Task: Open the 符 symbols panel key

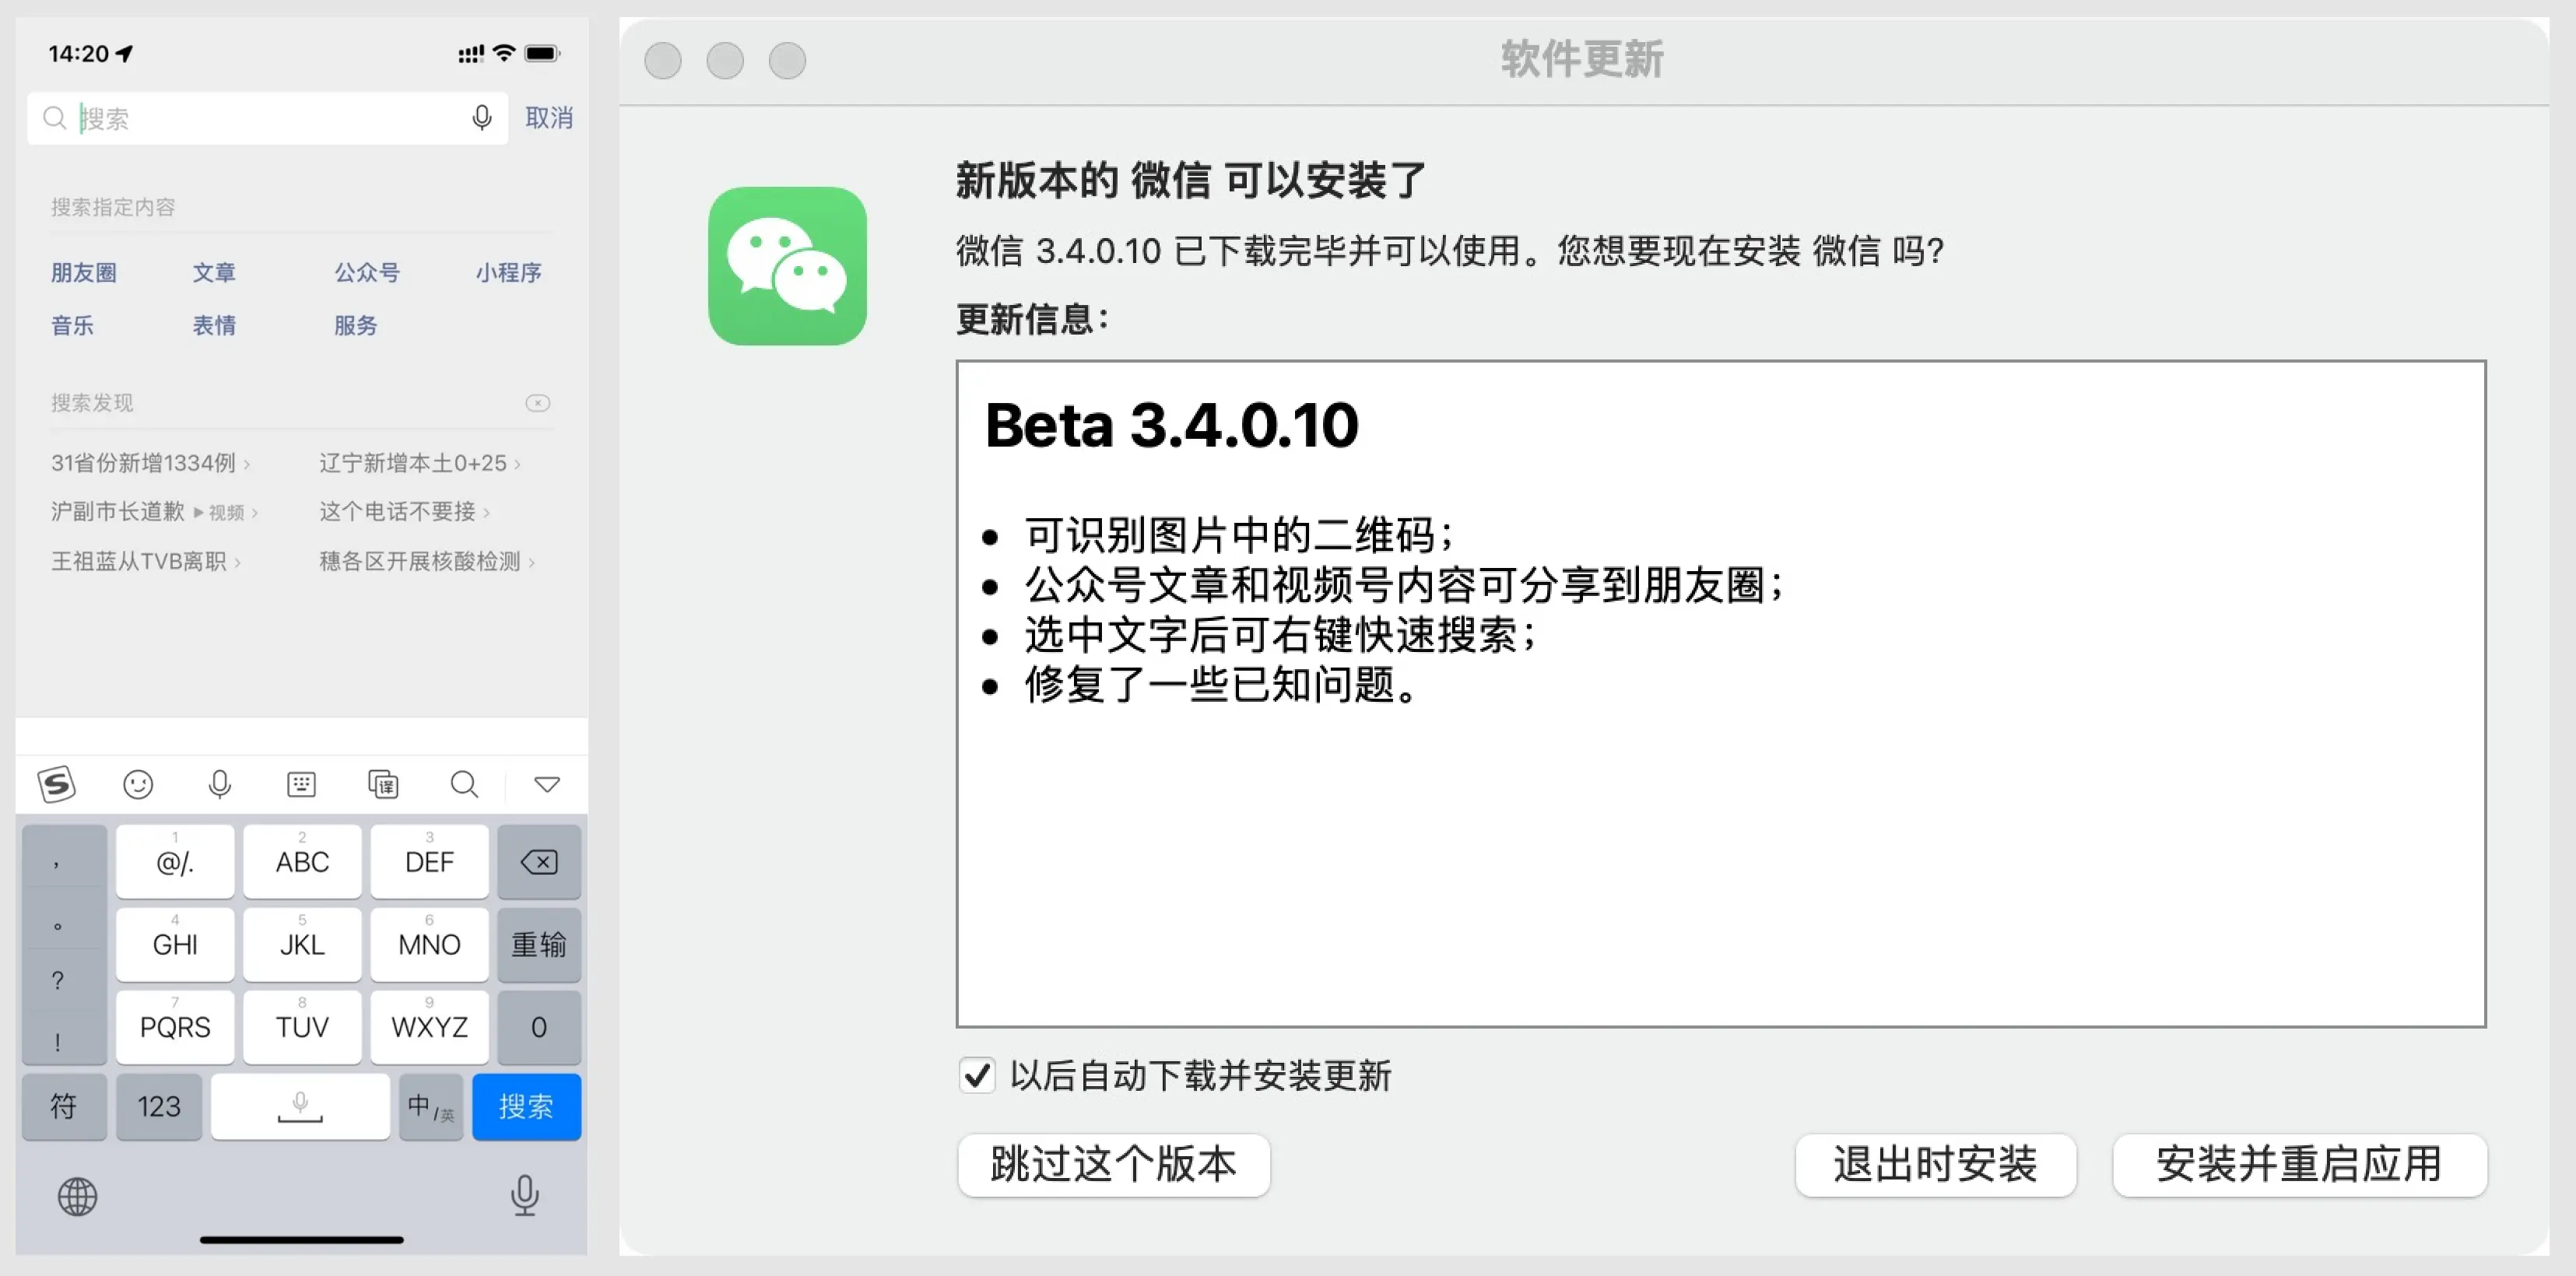Action: [64, 1107]
